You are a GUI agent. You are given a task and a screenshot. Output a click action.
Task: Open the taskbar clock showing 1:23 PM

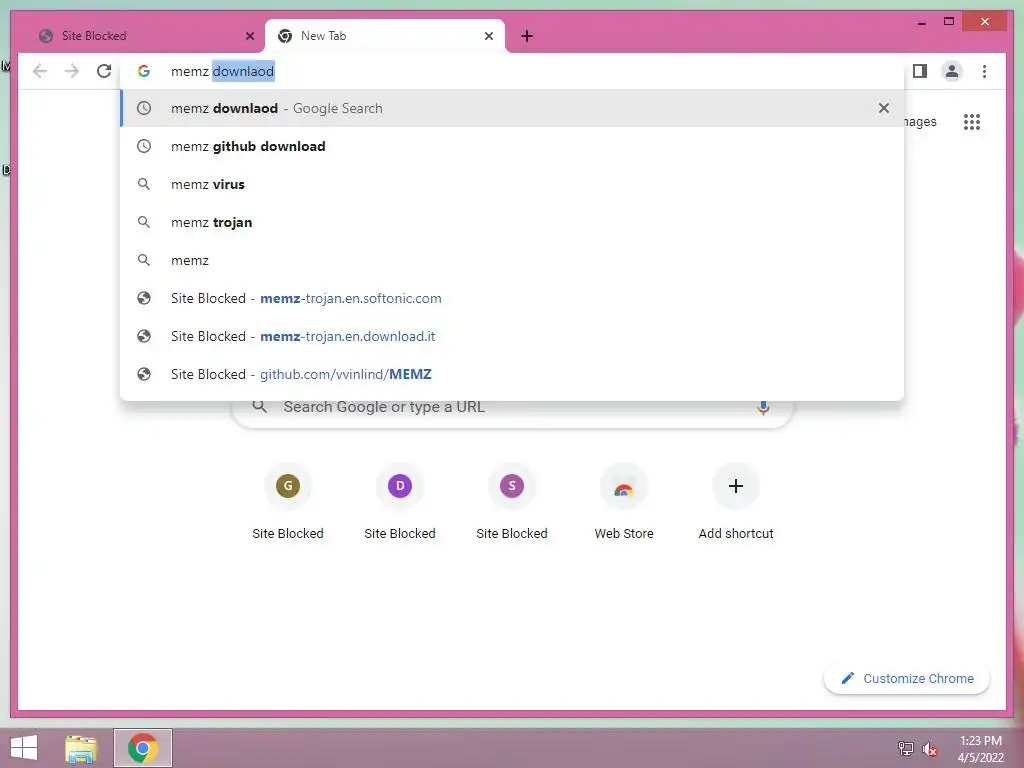980,749
